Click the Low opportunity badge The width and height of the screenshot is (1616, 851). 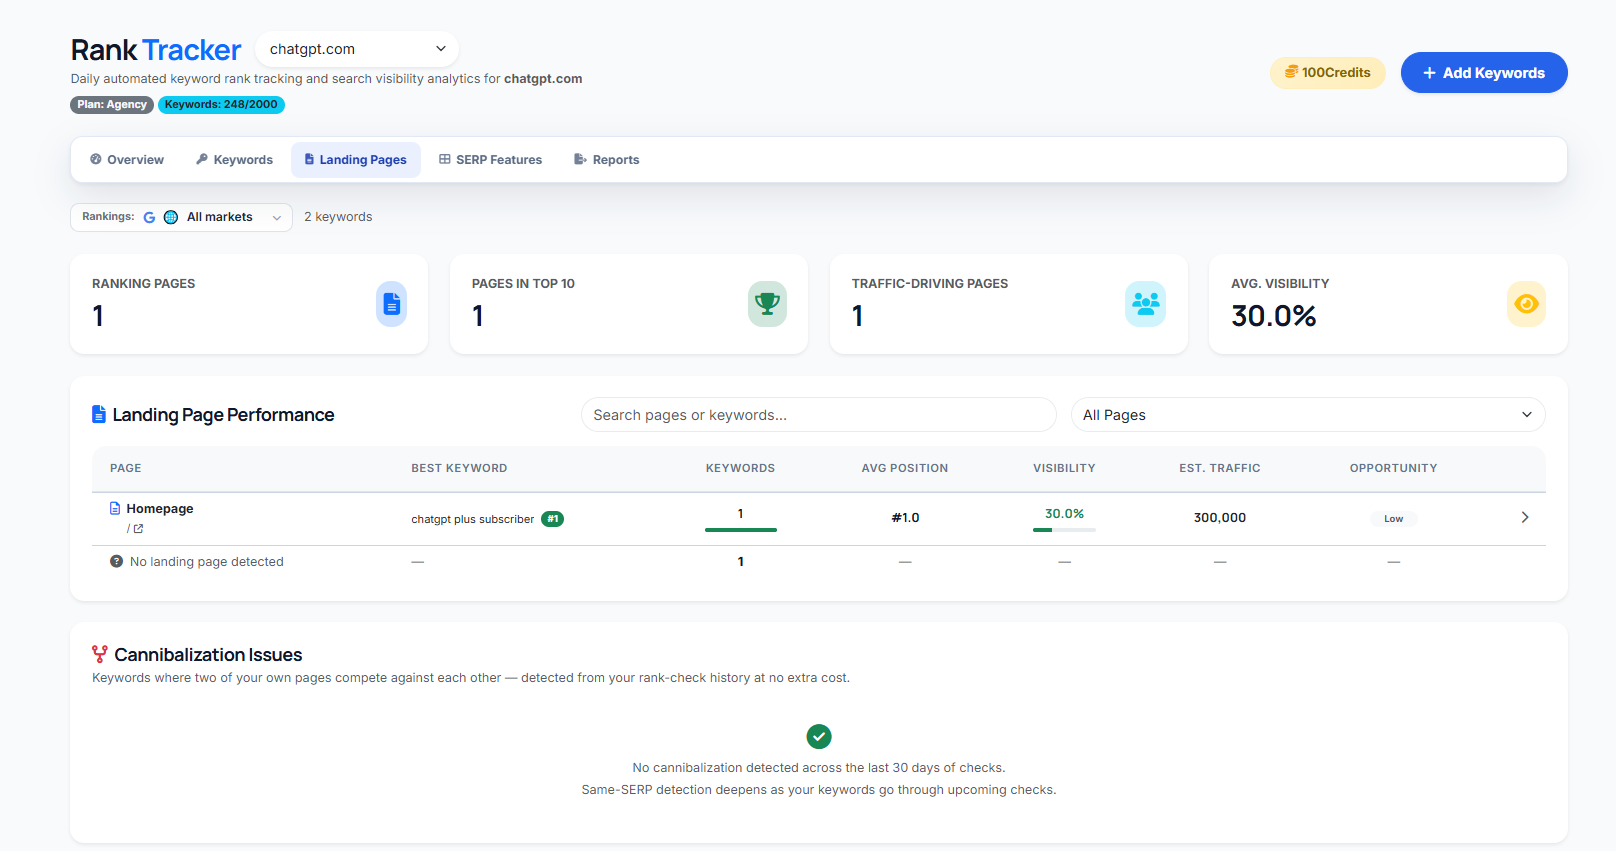(1393, 519)
